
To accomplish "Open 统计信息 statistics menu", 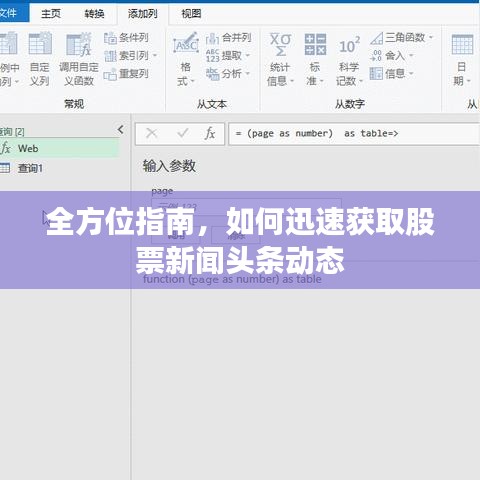I will click(280, 59).
